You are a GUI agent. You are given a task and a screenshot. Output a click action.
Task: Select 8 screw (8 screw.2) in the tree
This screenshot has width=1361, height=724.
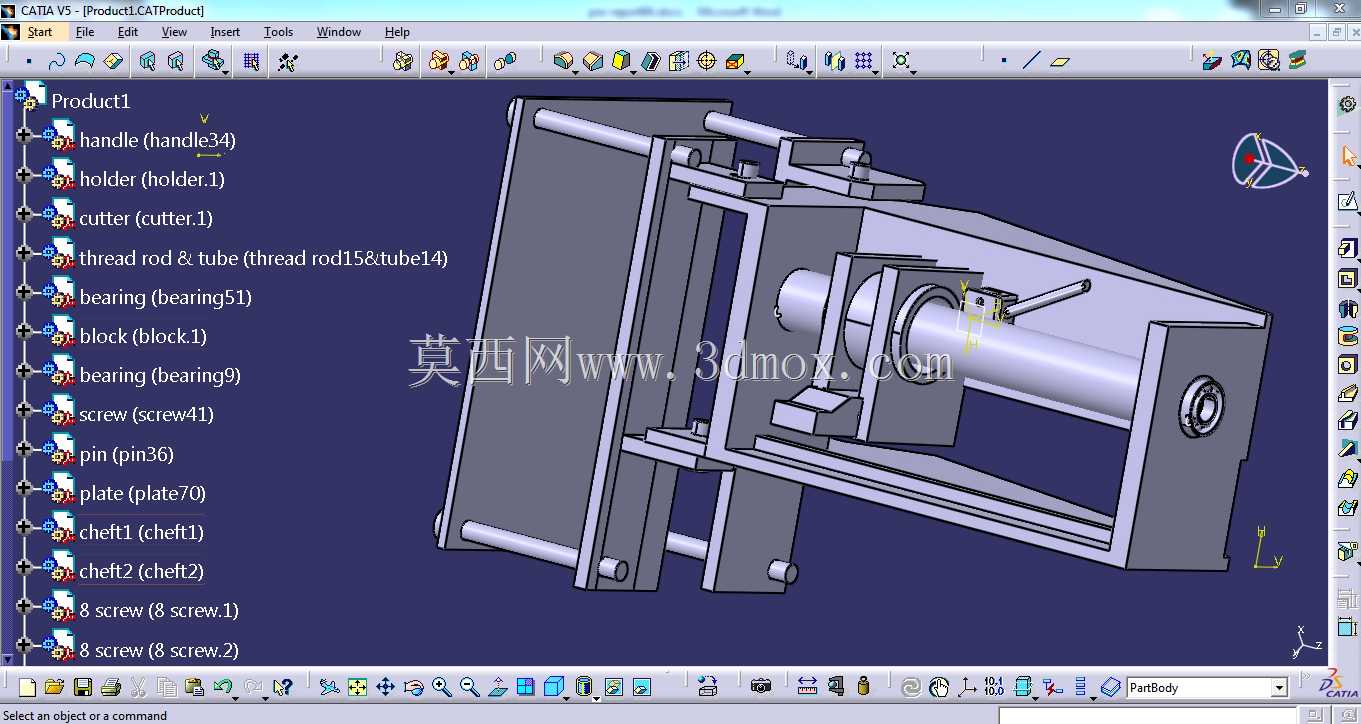(x=159, y=650)
